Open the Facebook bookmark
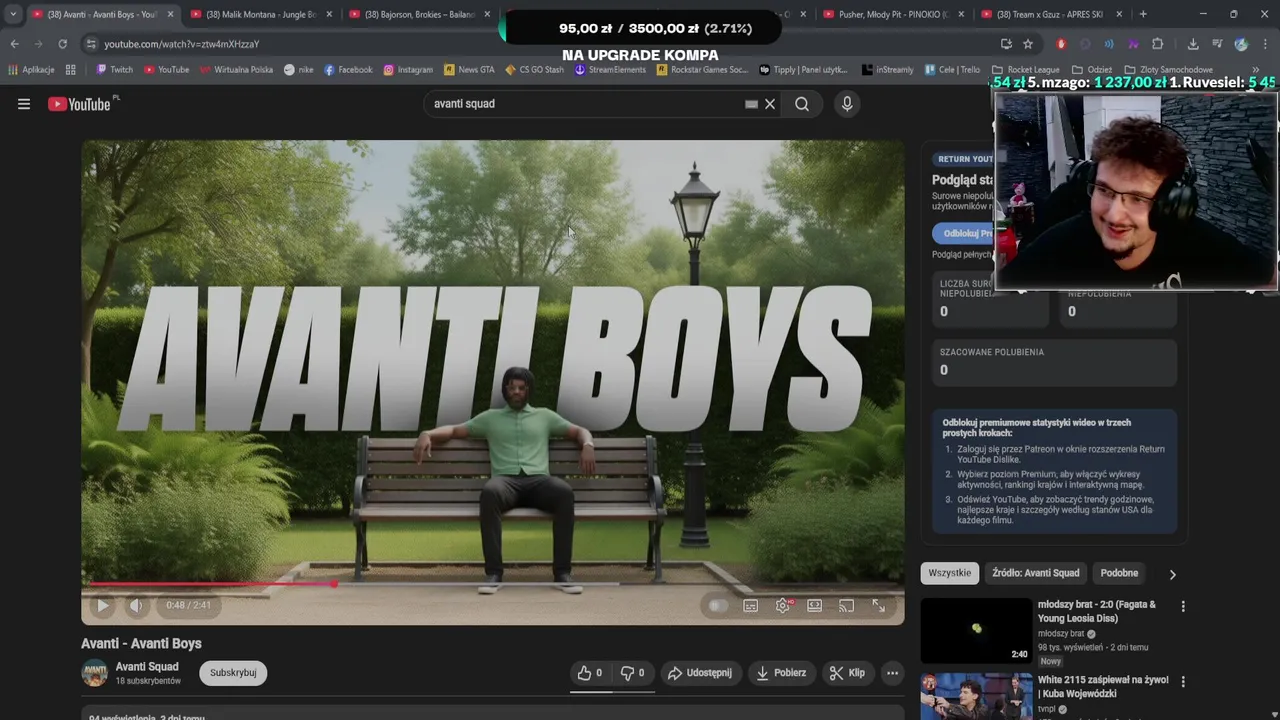This screenshot has width=1280, height=720. (x=348, y=70)
